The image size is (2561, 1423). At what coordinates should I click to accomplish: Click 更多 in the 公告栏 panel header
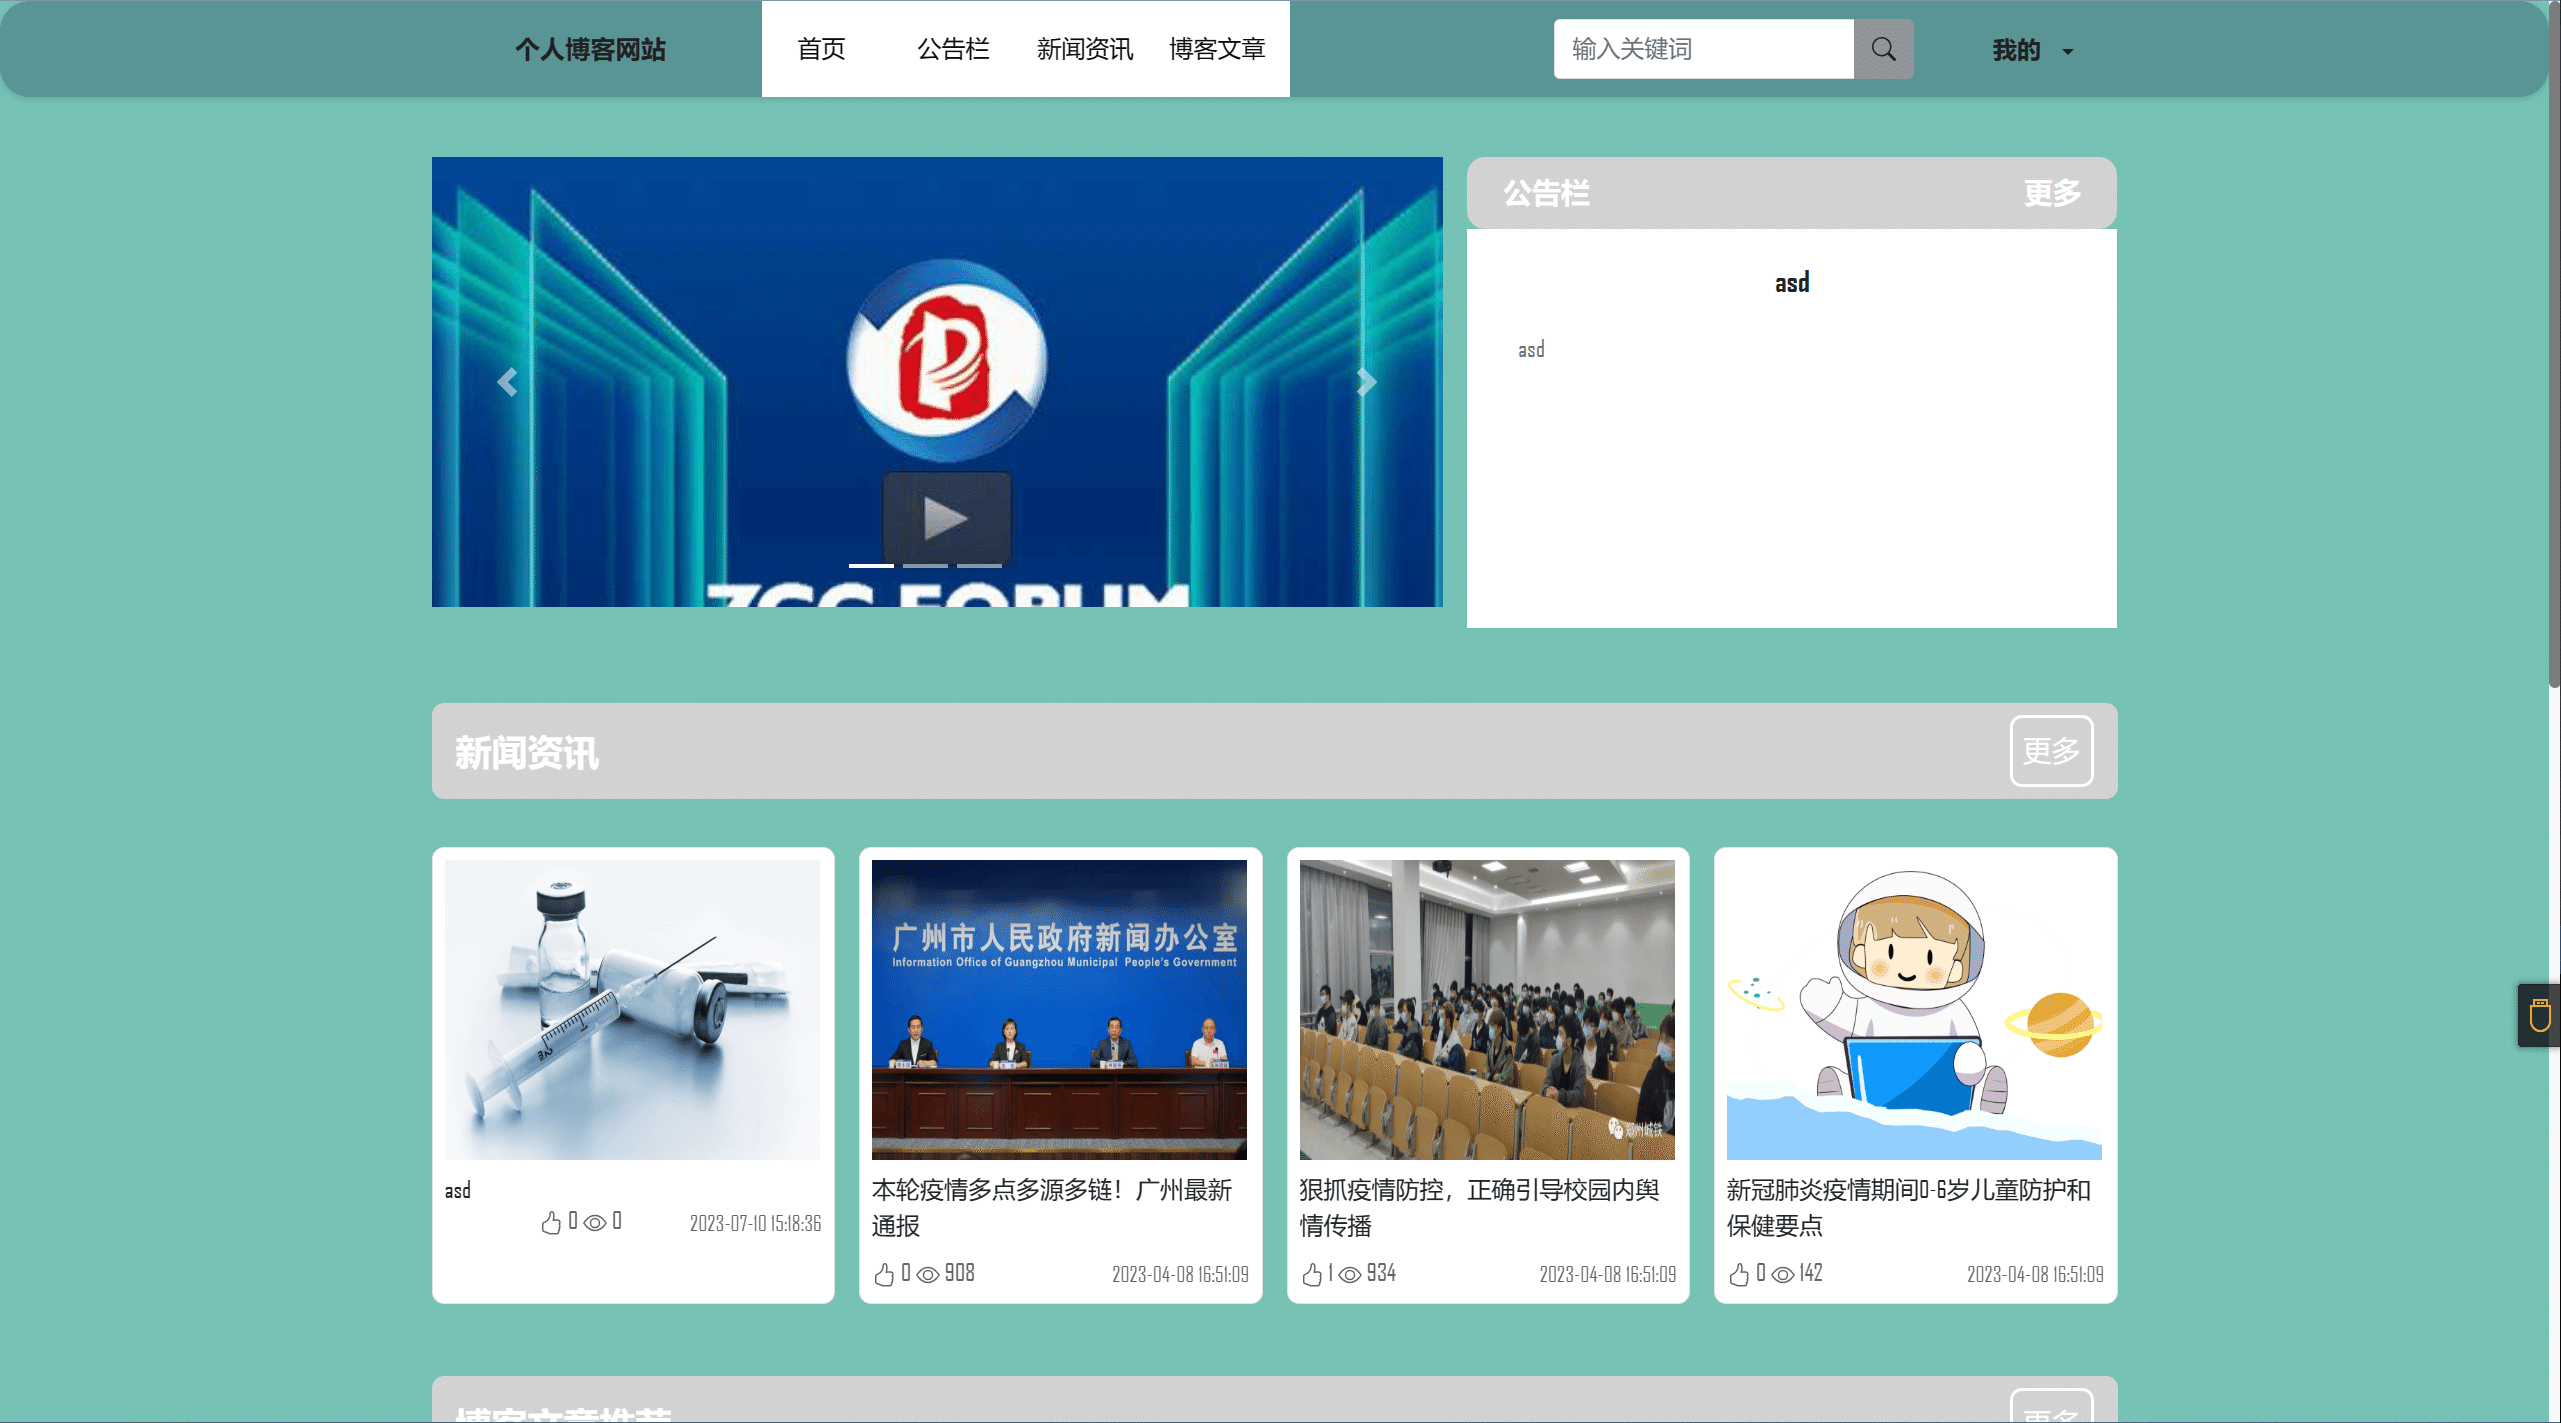click(x=2052, y=193)
